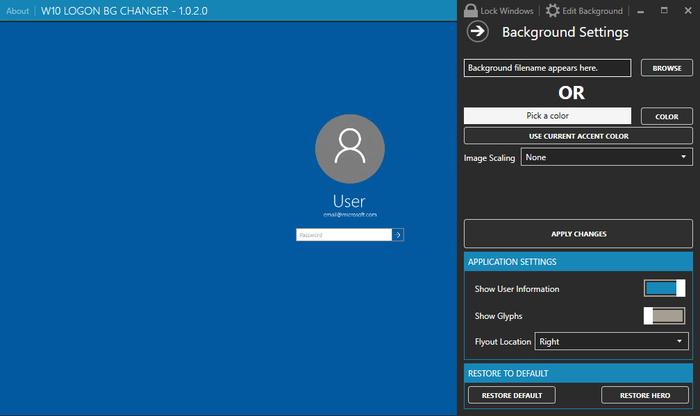700x416 pixels.
Task: Click Apply Changes button
Action: [578, 234]
